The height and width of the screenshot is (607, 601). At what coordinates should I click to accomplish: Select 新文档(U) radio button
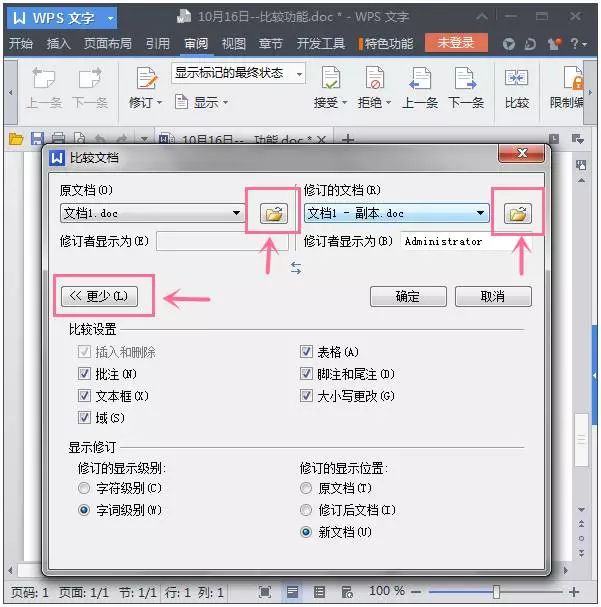(x=306, y=532)
